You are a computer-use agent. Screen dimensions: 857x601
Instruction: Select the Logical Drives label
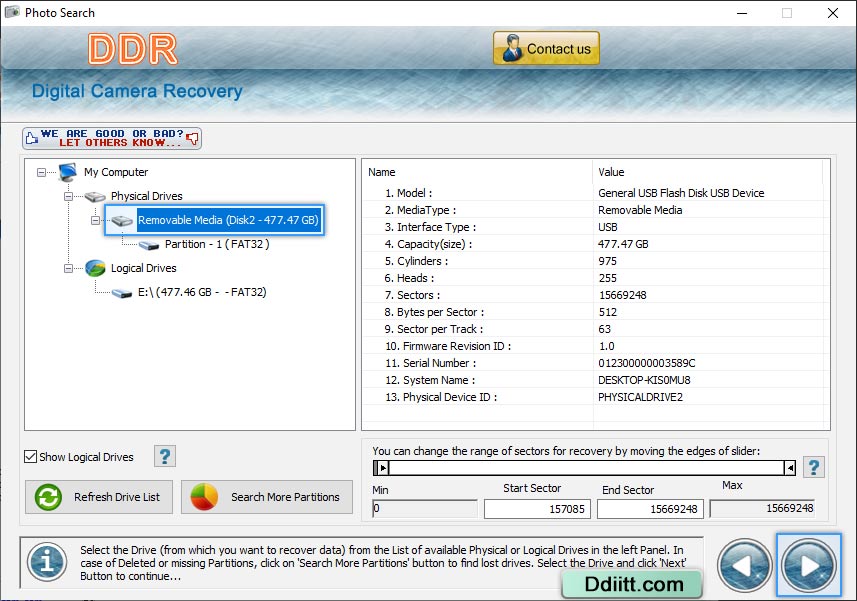144,268
